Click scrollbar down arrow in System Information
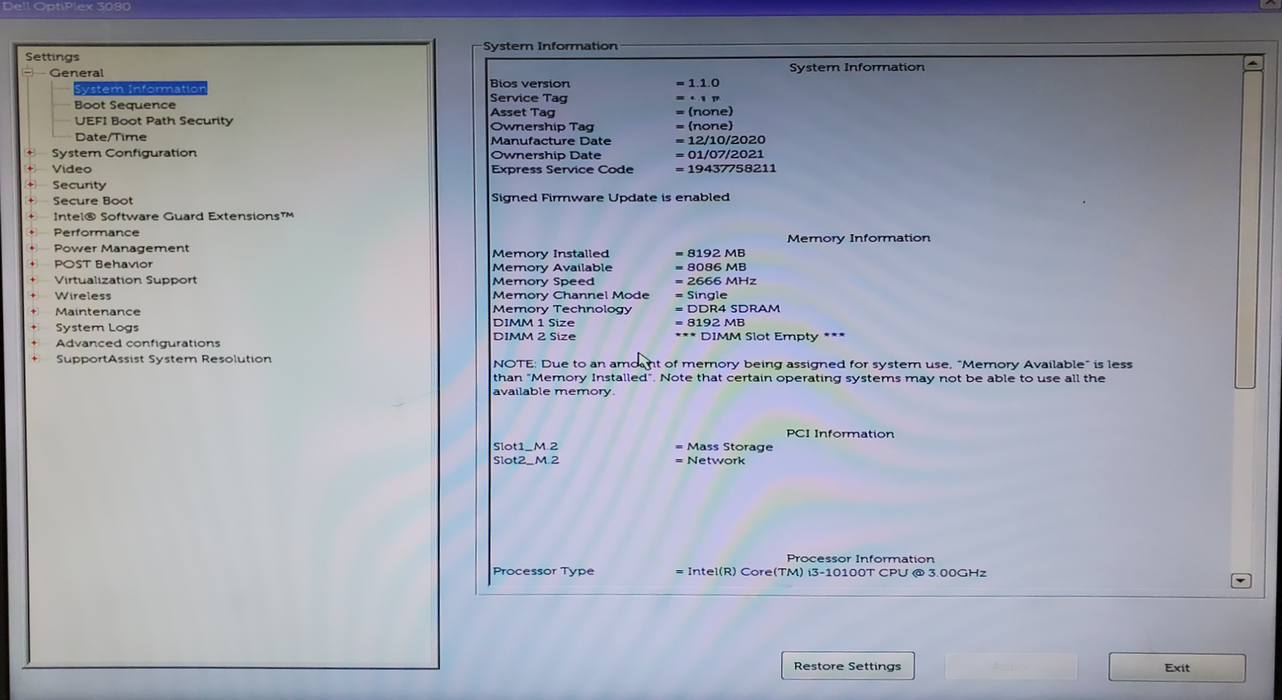The image size is (1282, 700). click(1242, 580)
